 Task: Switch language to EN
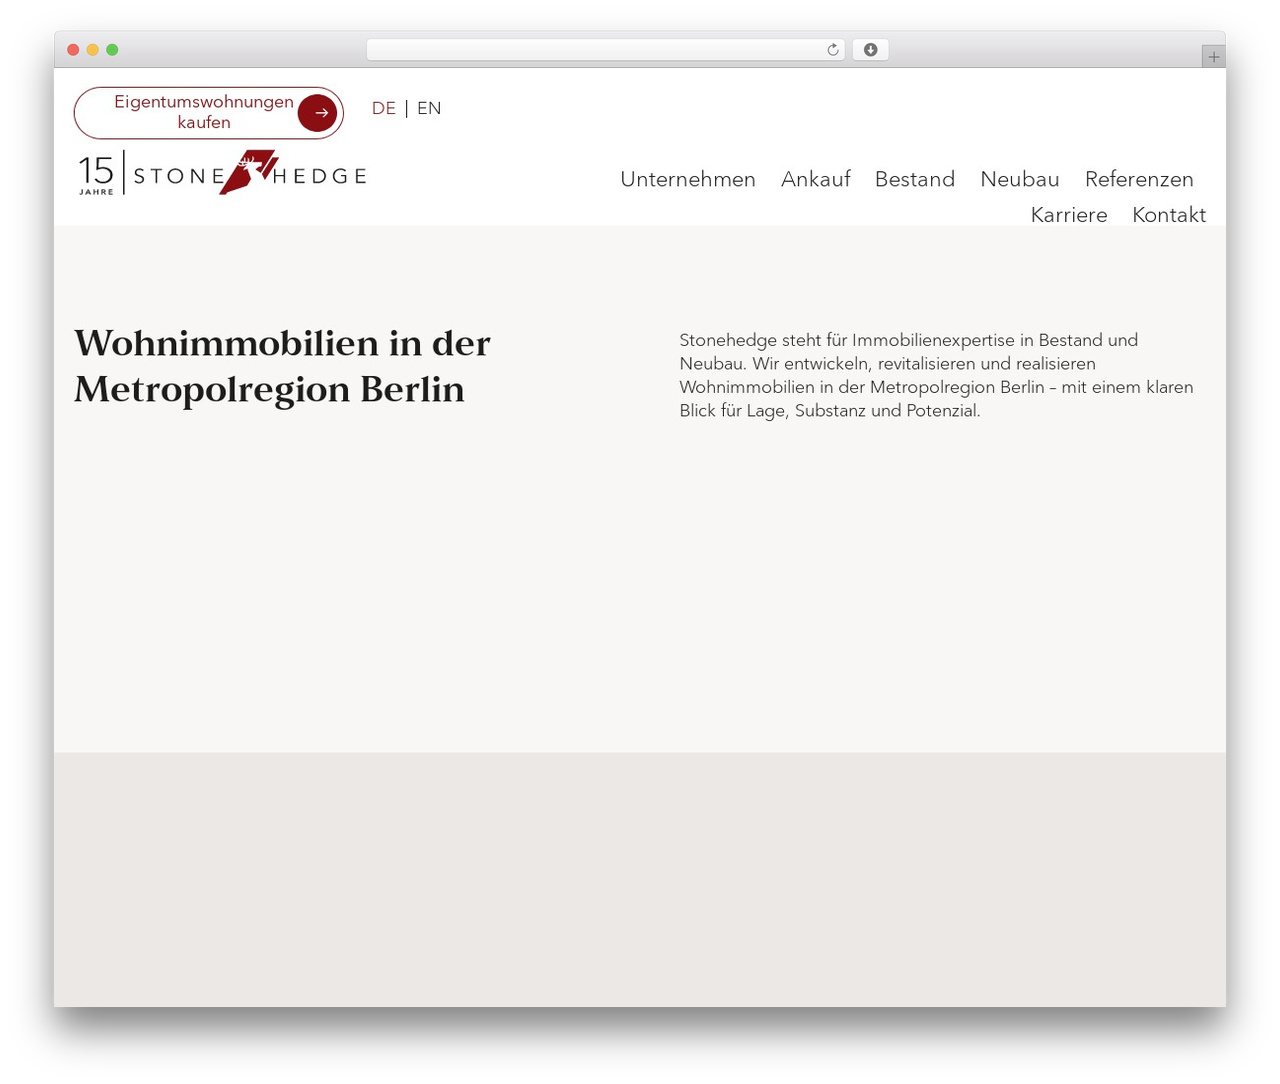click(x=429, y=108)
